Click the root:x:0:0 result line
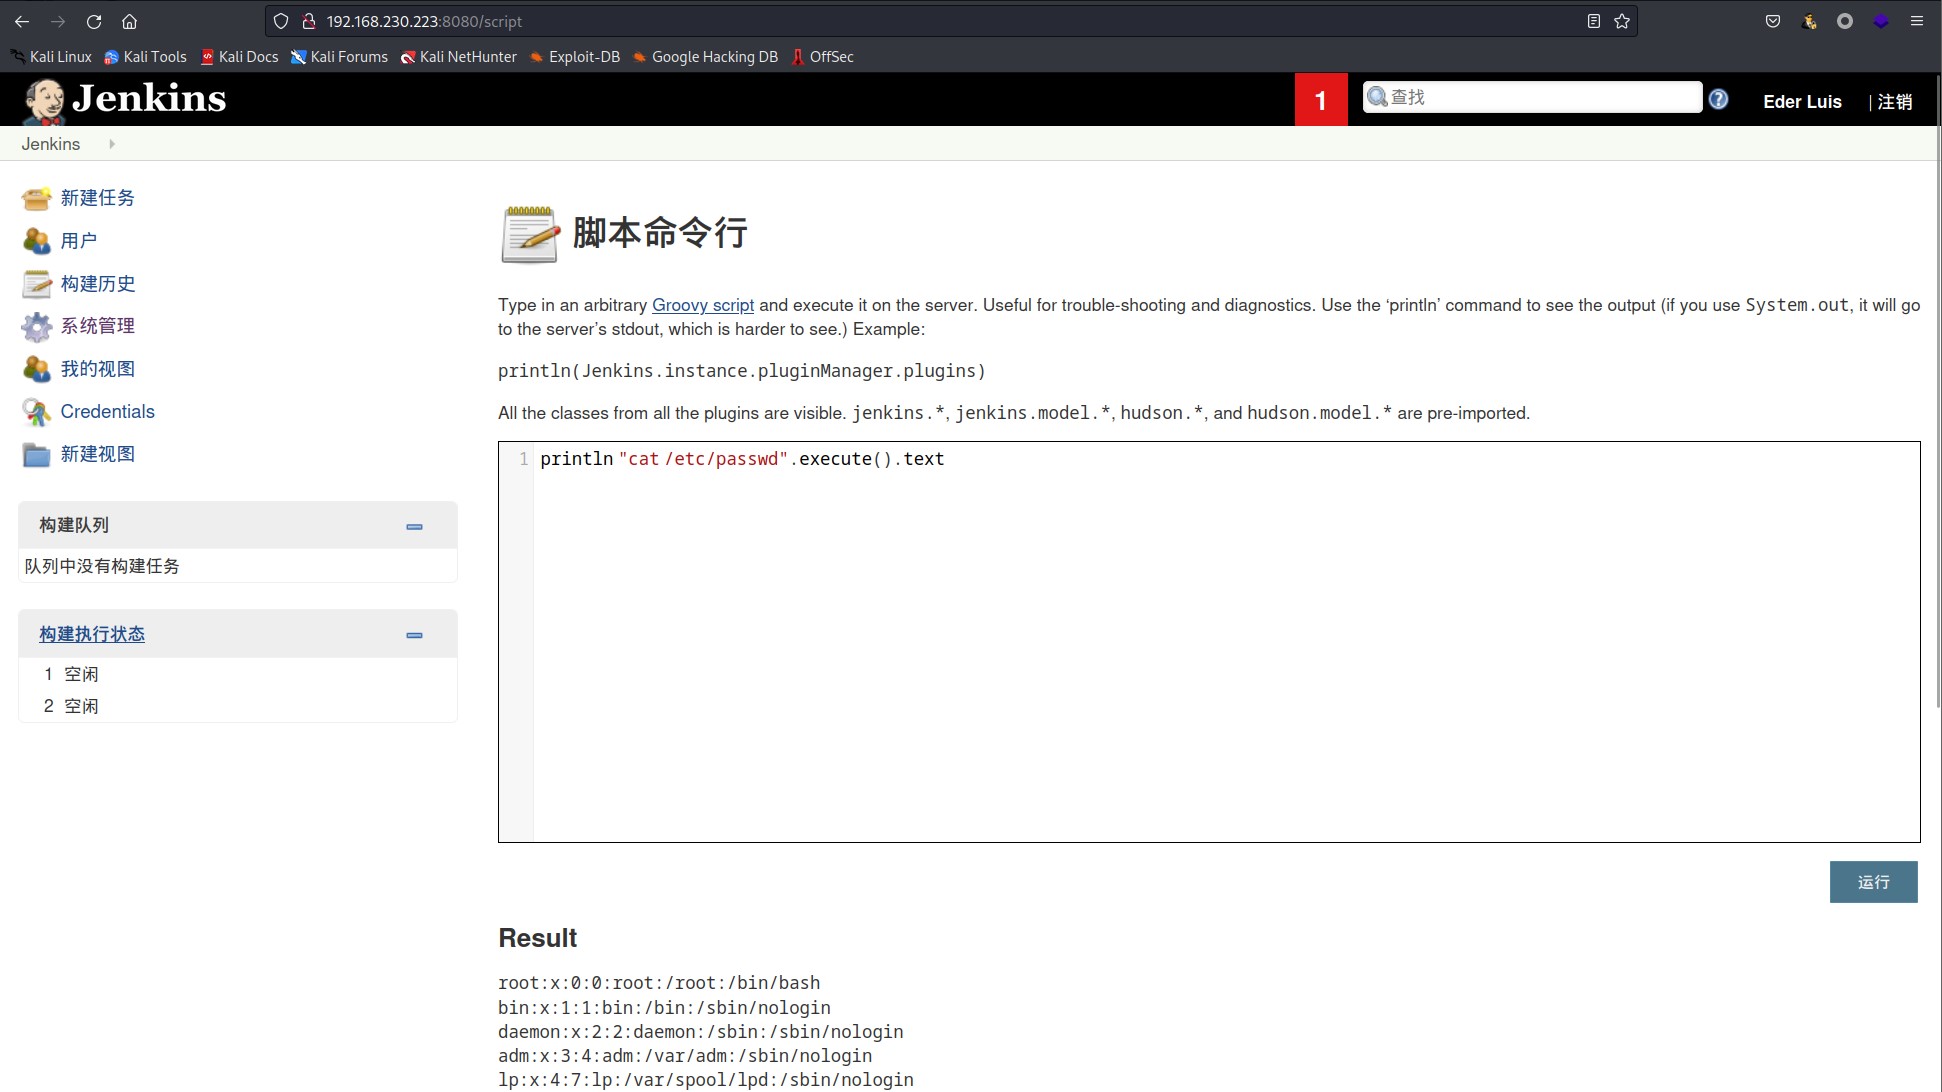Image resolution: width=1942 pixels, height=1092 pixels. coord(659,983)
